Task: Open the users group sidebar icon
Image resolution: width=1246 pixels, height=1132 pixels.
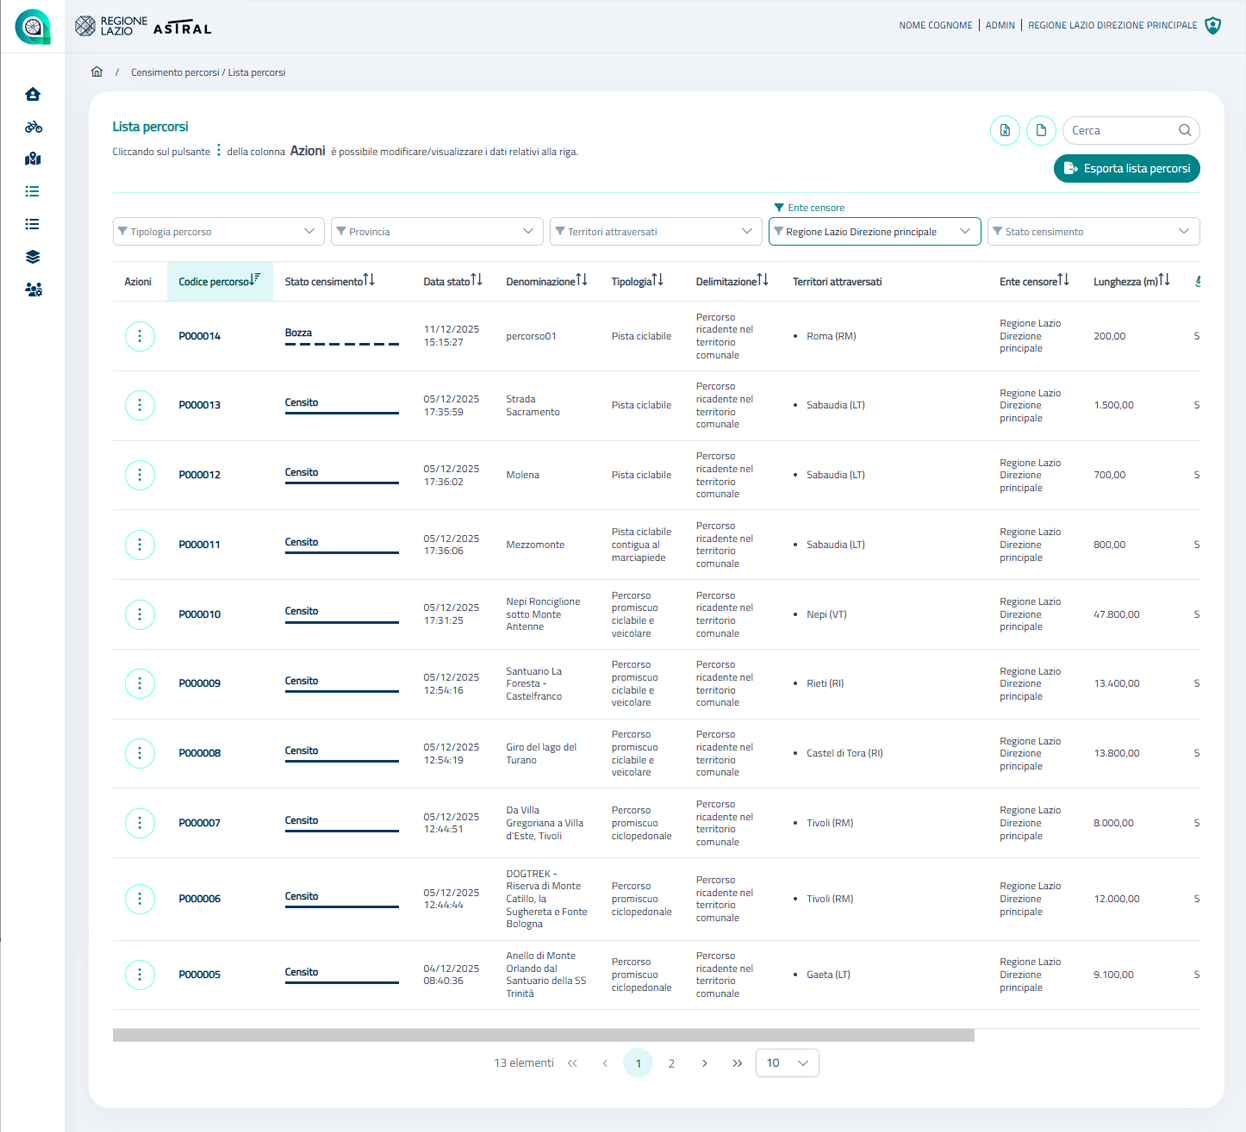Action: (33, 290)
